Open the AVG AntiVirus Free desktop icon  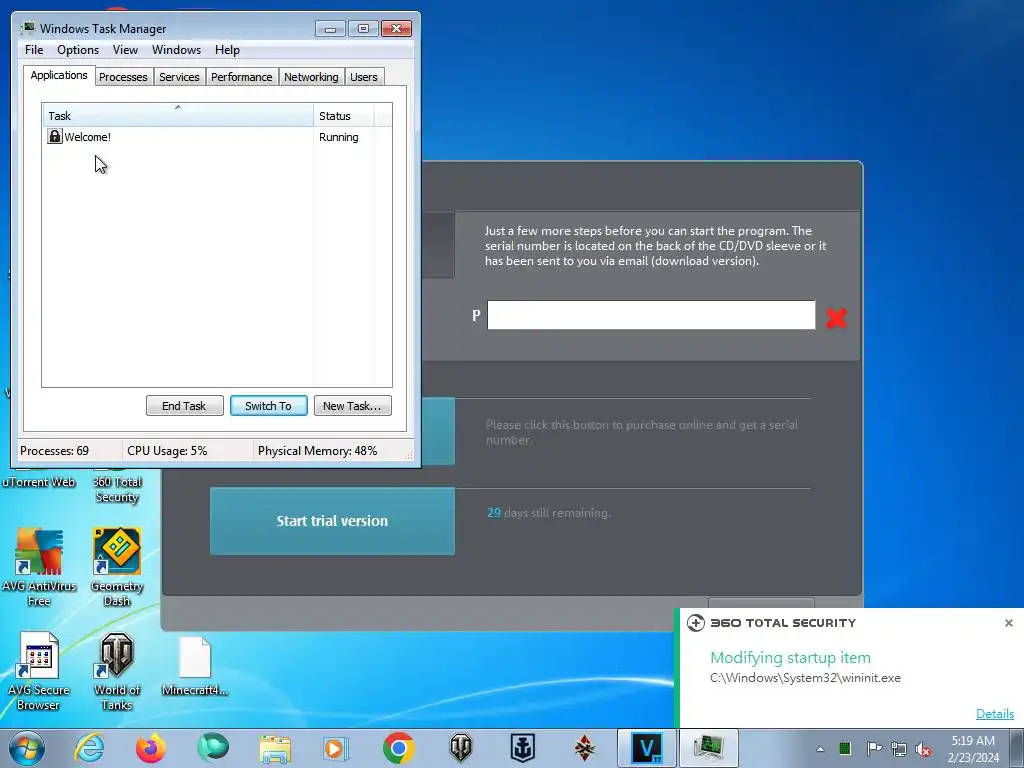39,567
